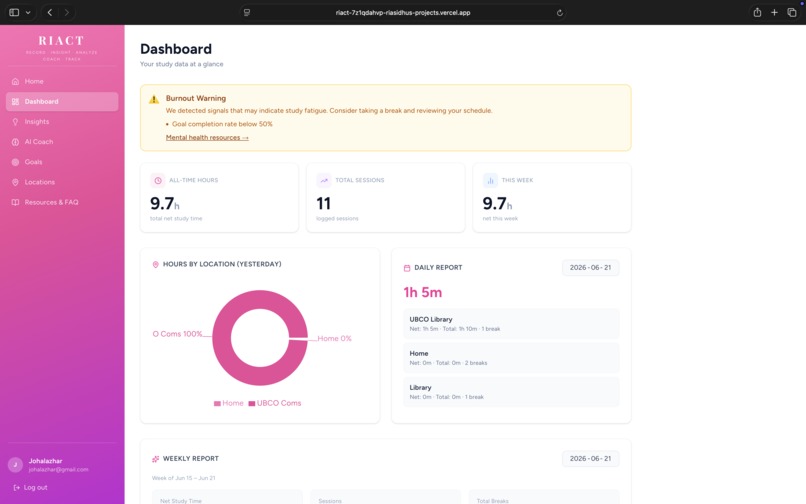Click the RIACT logo
The height and width of the screenshot is (504, 806).
[61, 41]
